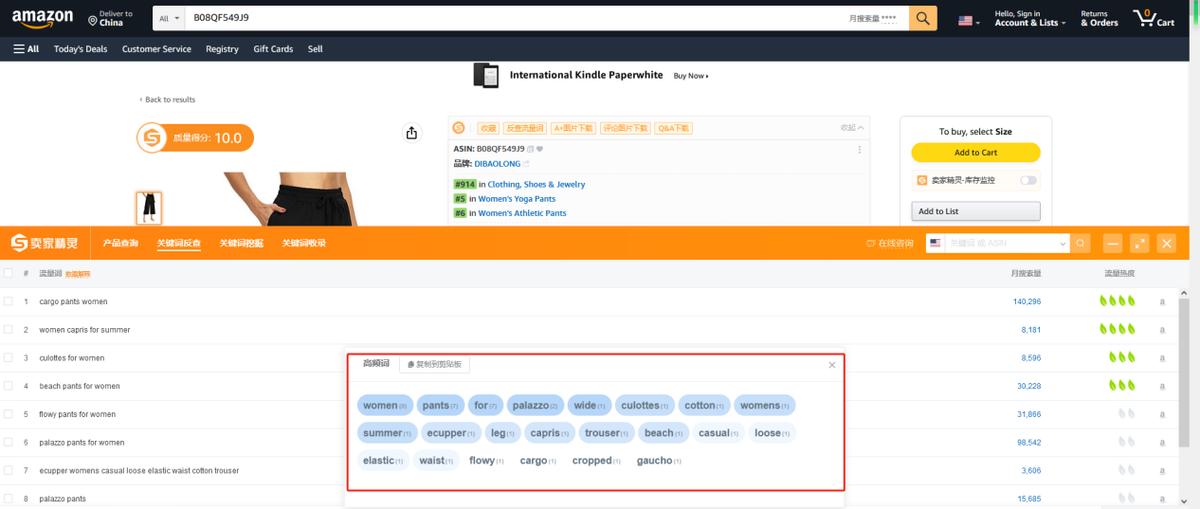Click the 关键词 或 ASIN input field
Screen dimensions: 1200x509
(x=1001, y=243)
